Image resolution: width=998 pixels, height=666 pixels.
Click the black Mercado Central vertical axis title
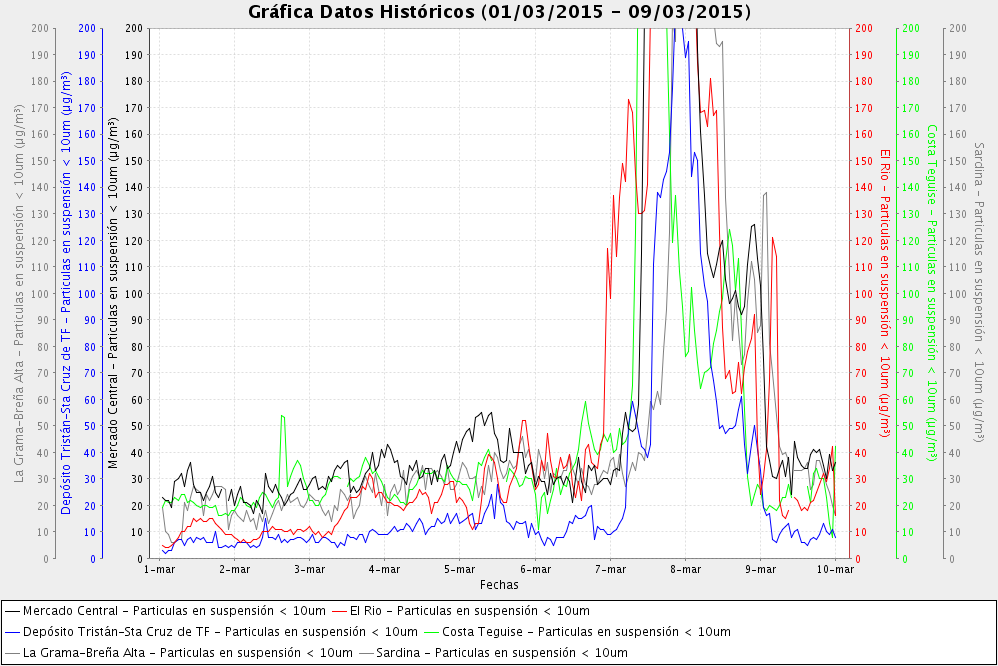112,293
